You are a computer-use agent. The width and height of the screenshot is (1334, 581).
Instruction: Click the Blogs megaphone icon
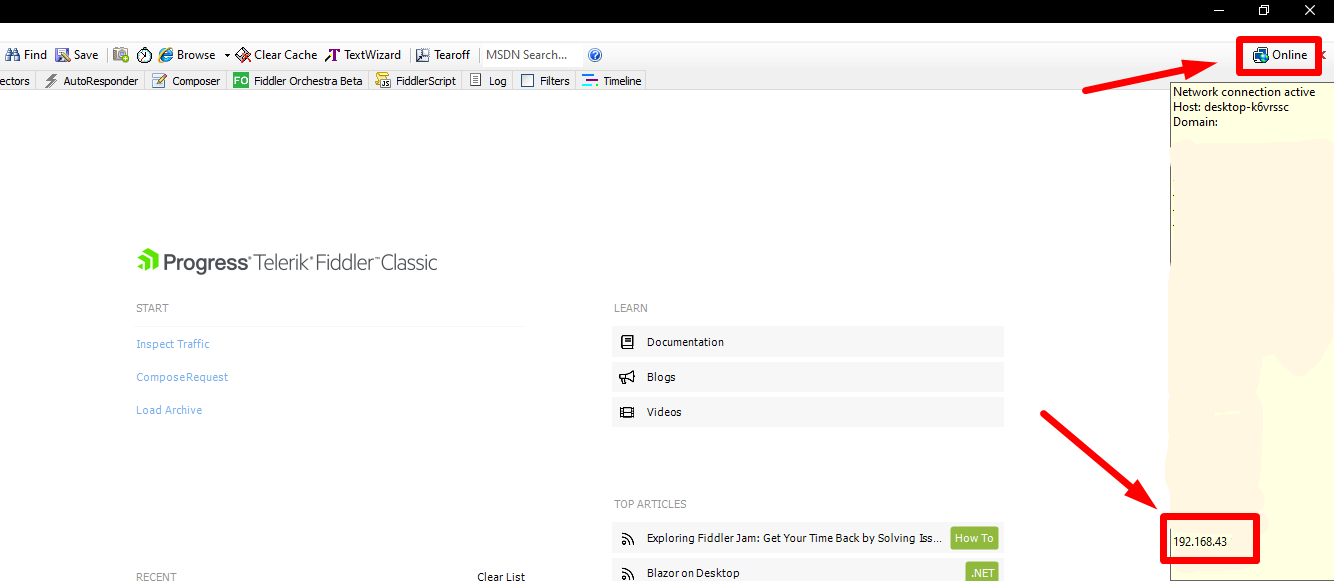point(627,377)
